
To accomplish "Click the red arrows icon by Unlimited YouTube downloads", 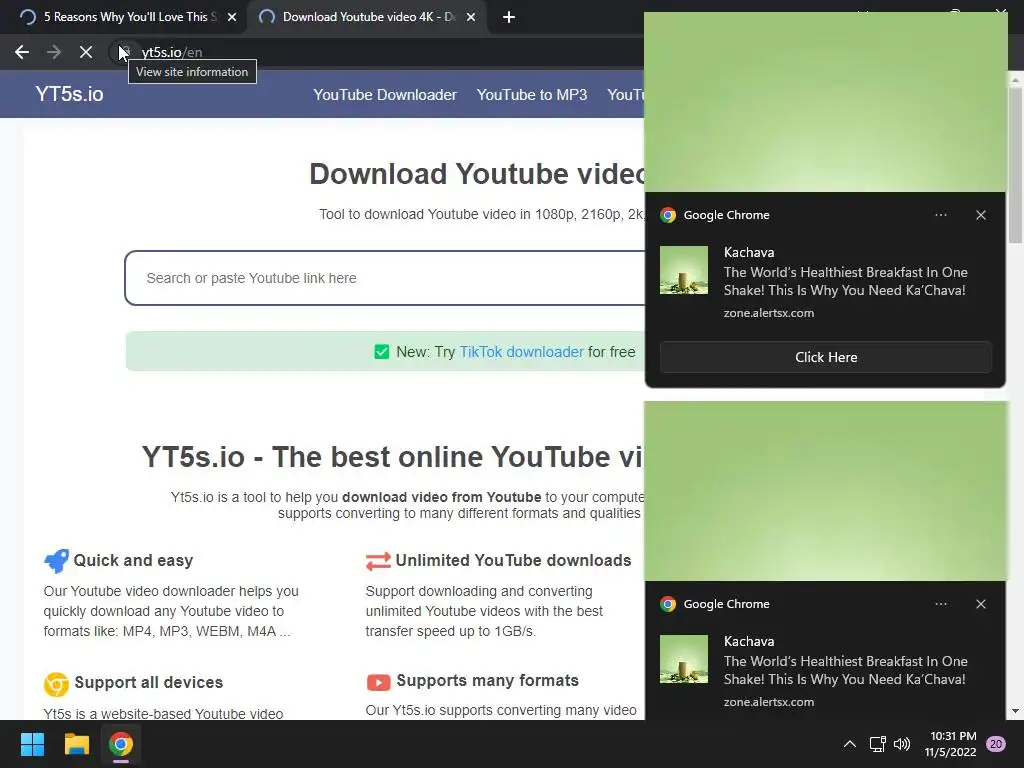I will [378, 561].
